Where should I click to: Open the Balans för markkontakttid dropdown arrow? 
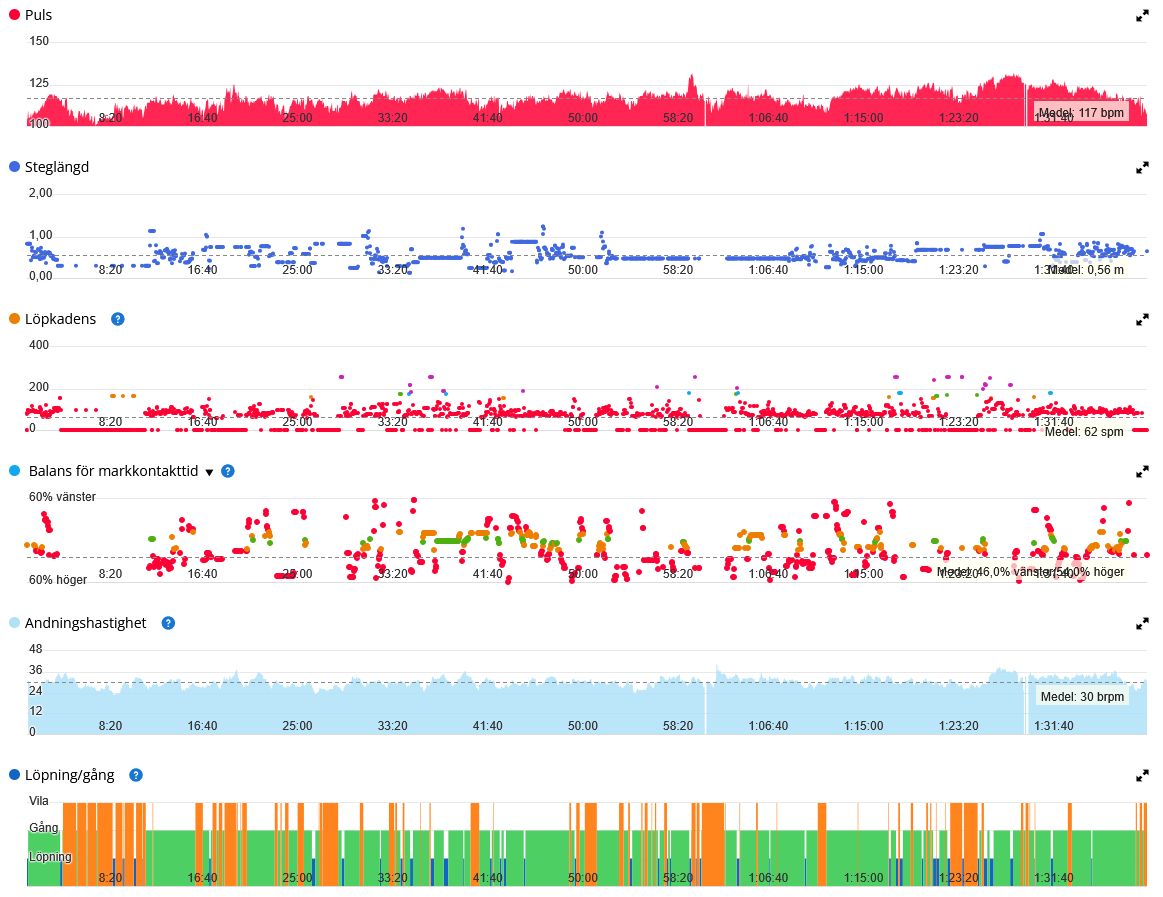coord(209,473)
